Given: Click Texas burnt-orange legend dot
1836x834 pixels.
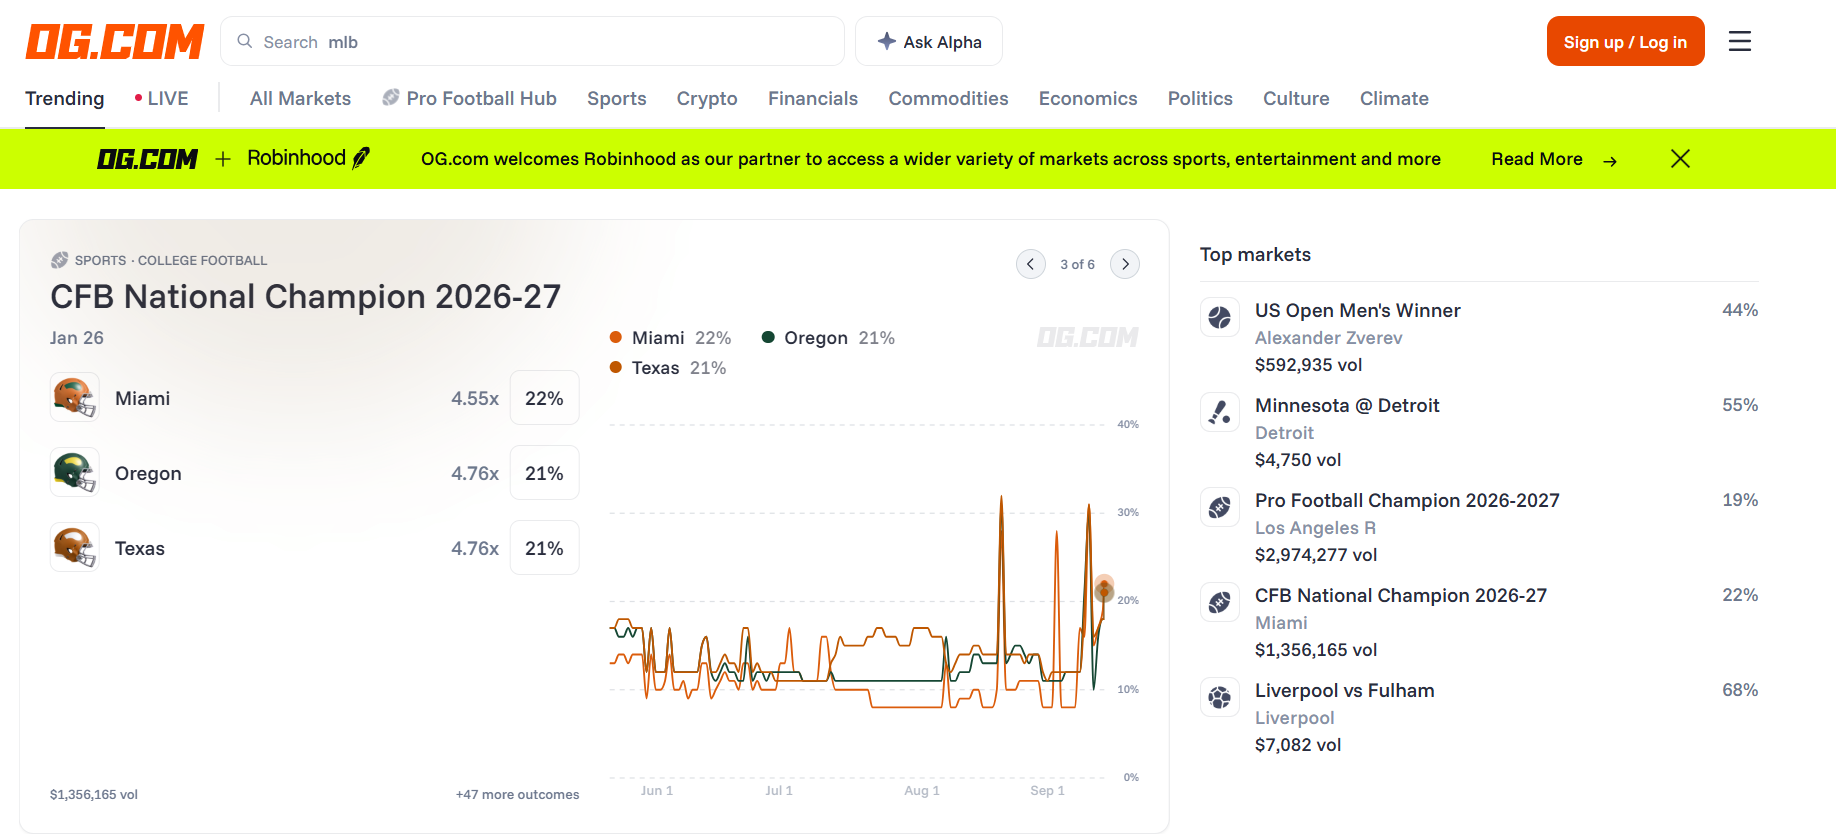Looking at the screenshot, I should click(616, 367).
